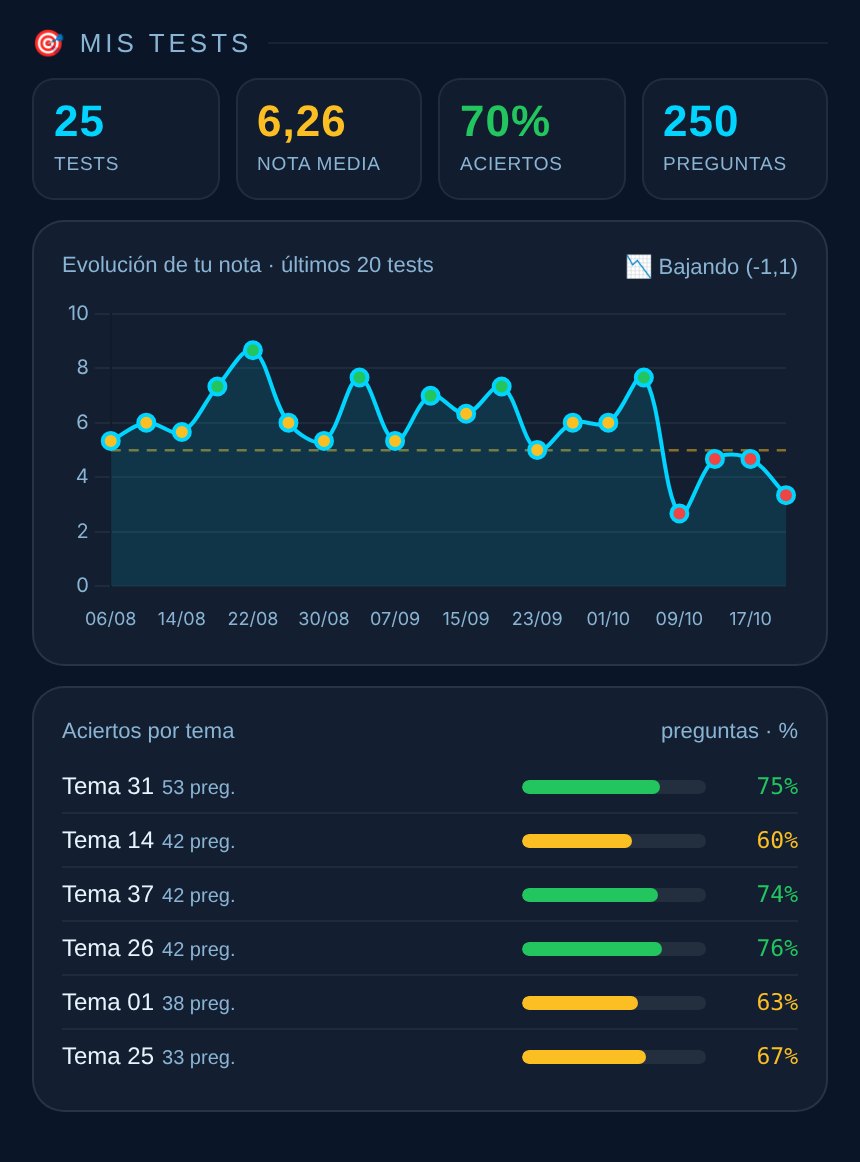Select the "Aciertos por tema" heading
Screen dimensions: 860x1162
point(148,731)
